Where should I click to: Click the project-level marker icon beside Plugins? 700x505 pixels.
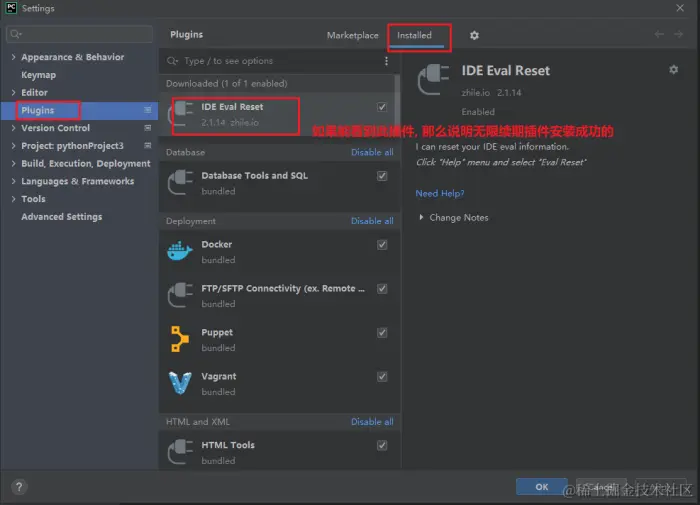pyautogui.click(x=148, y=110)
